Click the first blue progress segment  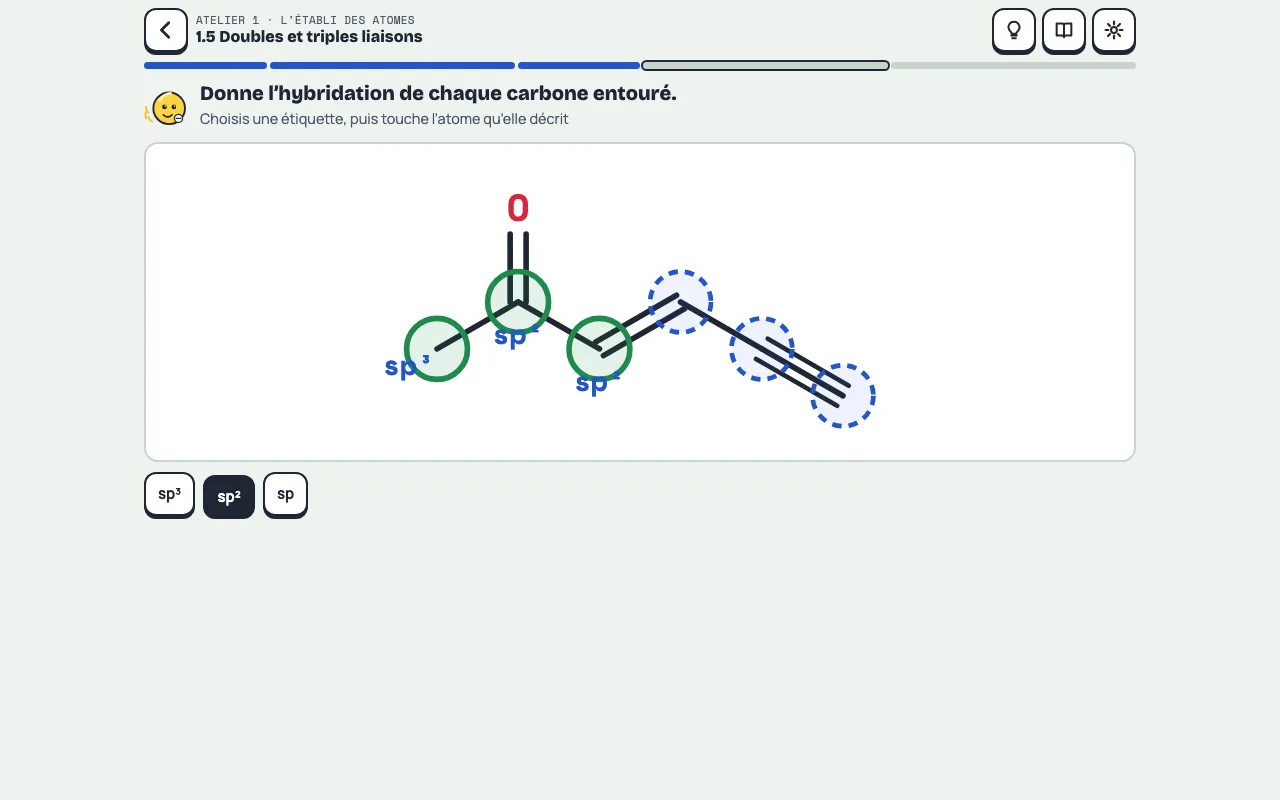click(x=205, y=66)
